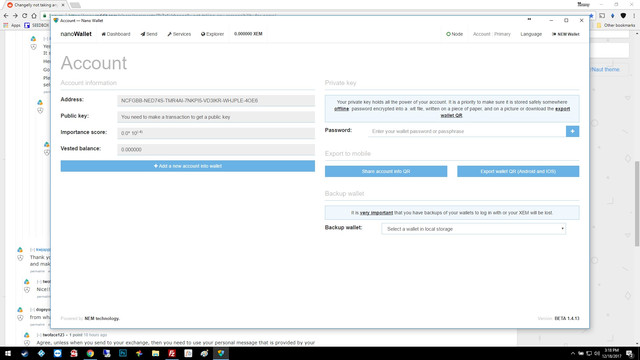Click the Windows Start button
This screenshot has width=640, height=360.
tap(8, 353)
